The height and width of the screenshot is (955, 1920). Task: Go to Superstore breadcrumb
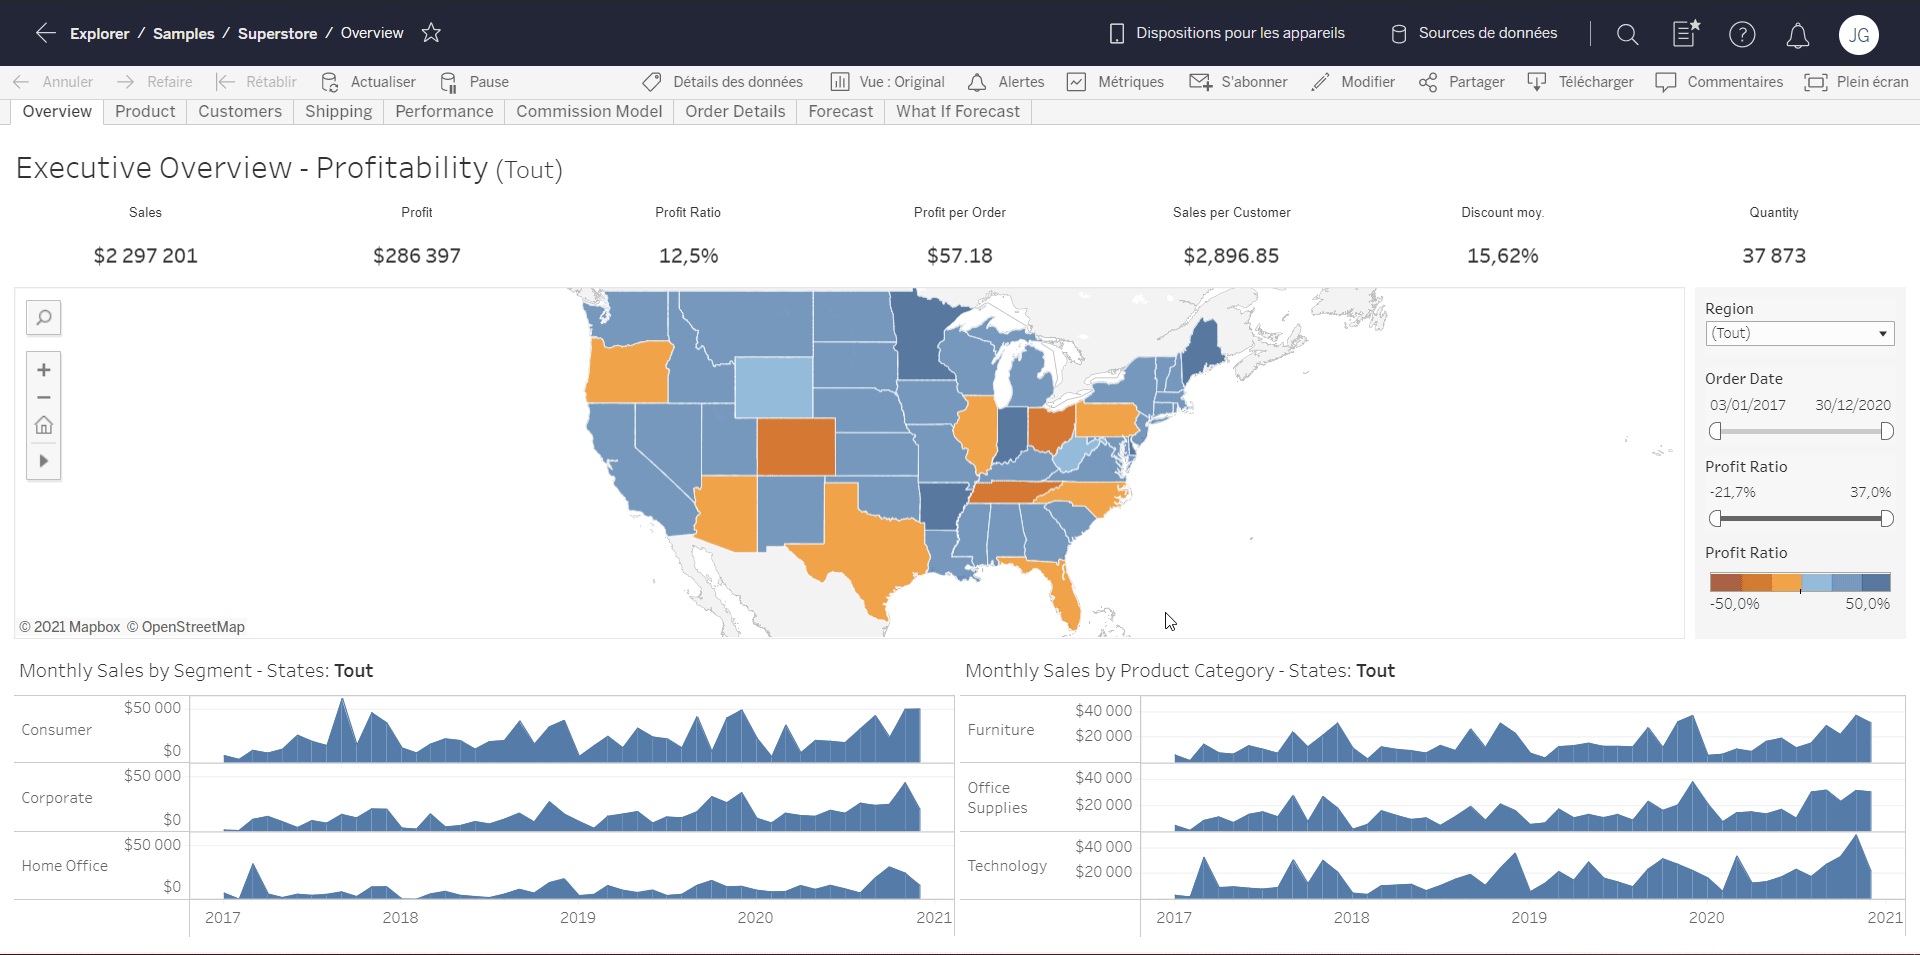277,34
